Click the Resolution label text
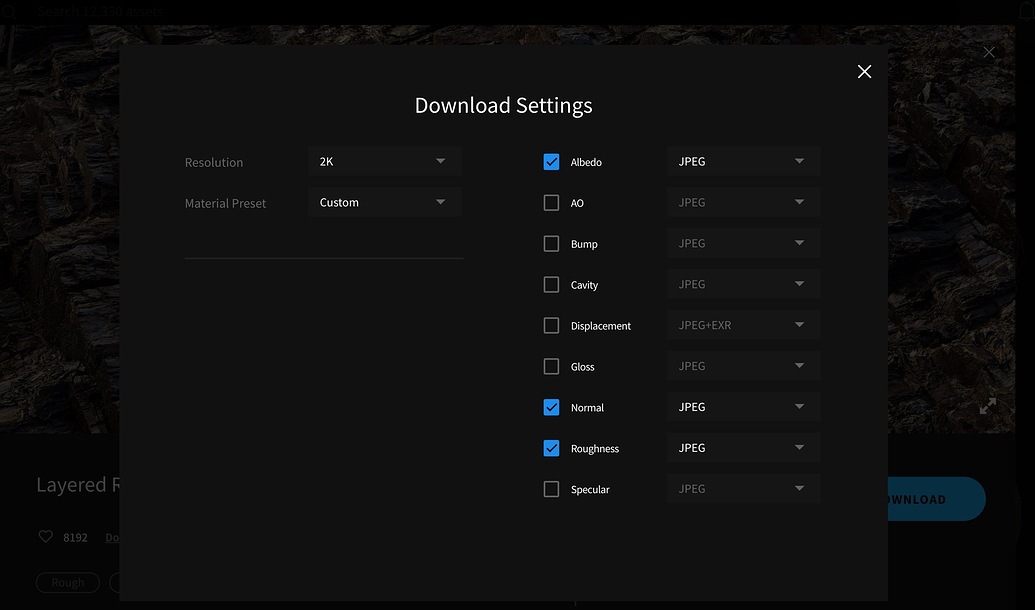This screenshot has width=1035, height=610. 214,162
